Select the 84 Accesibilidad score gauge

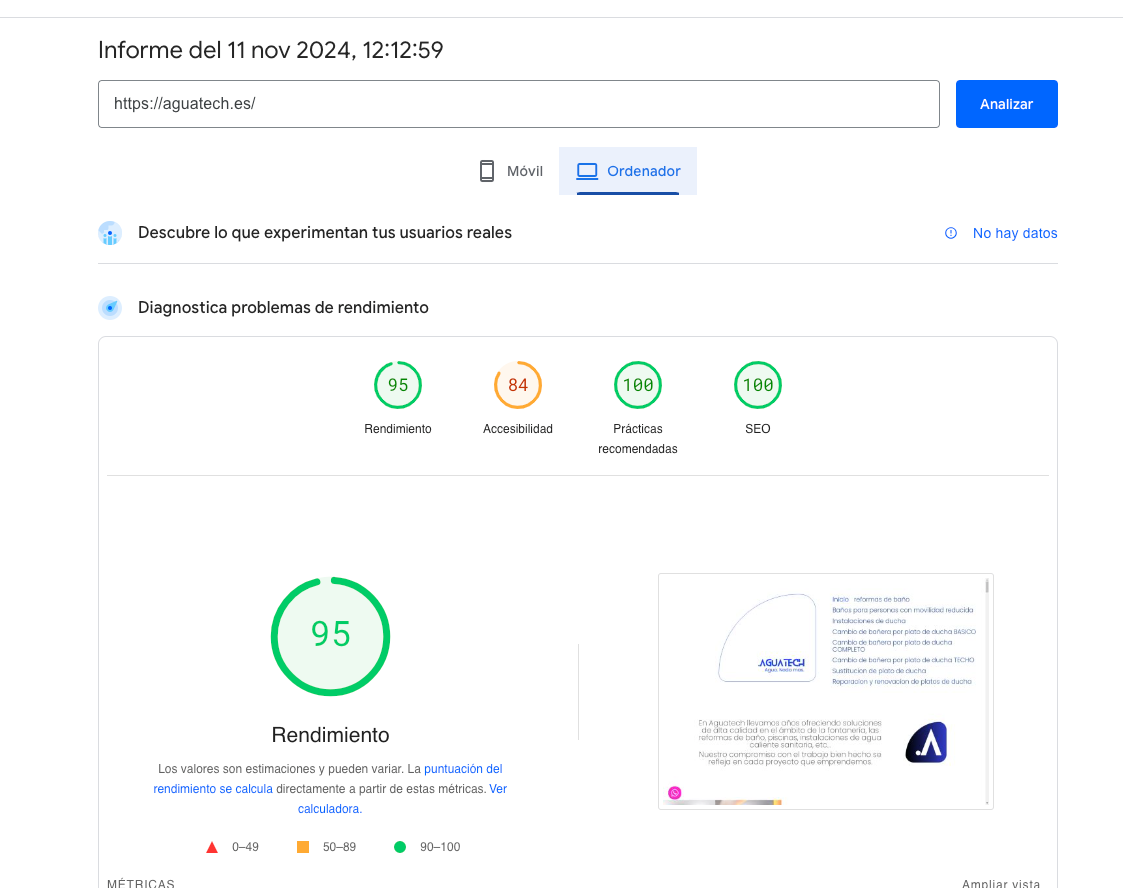[x=518, y=385]
